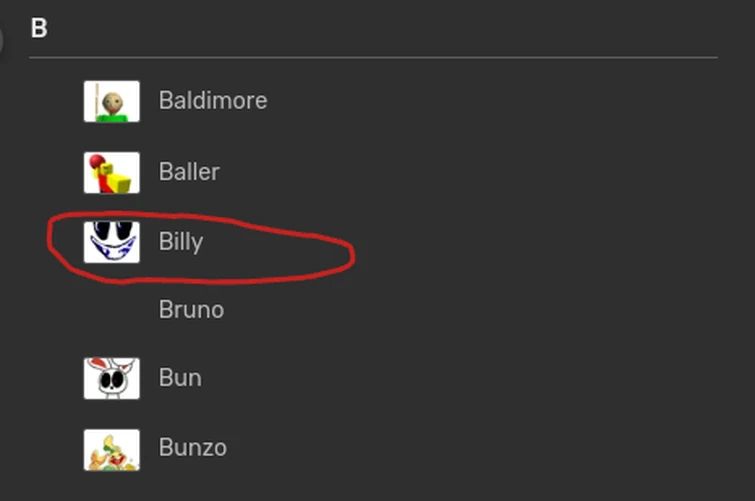The height and width of the screenshot is (501, 755).
Task: Click the divider line under the B heading
Action: (x=373, y=57)
